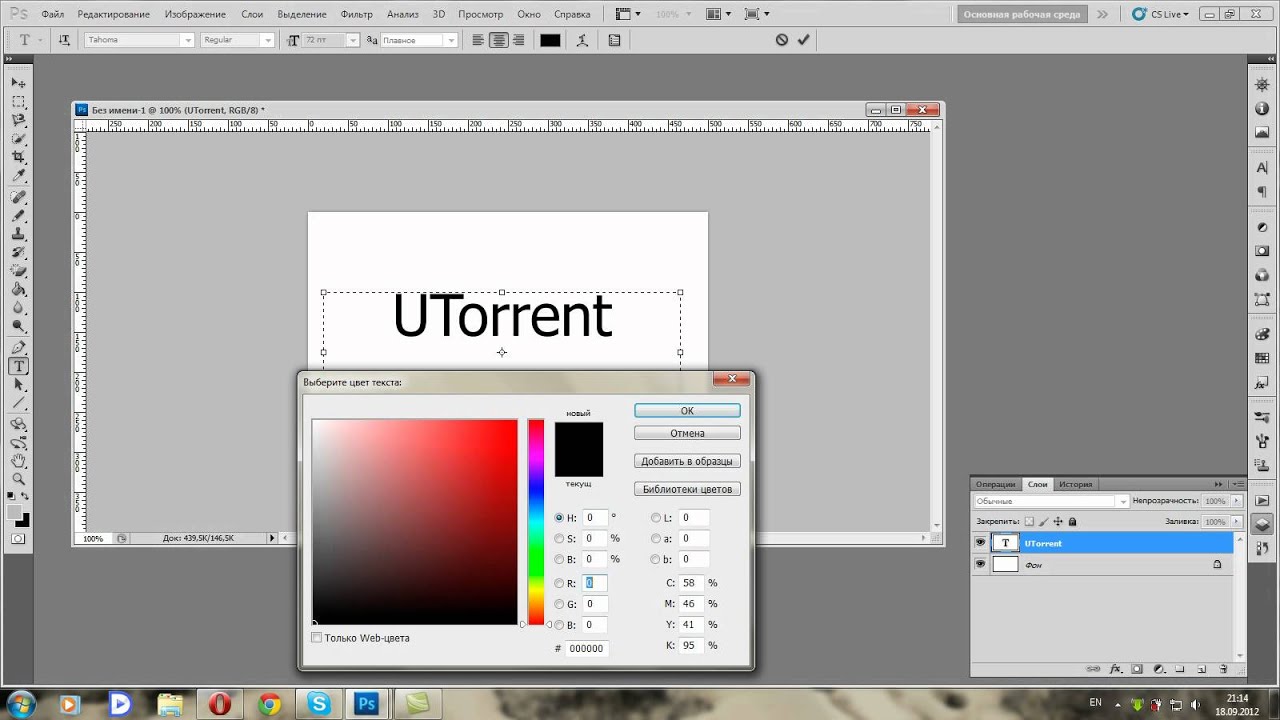Viewport: 1280px width, 720px height.
Task: Click Основная рабочая среда workspace button
Action: click(x=1021, y=14)
